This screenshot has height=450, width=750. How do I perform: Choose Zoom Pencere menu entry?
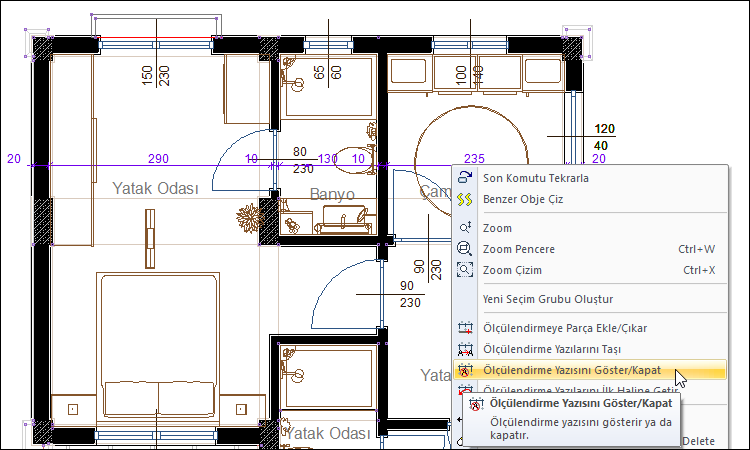(x=590, y=249)
